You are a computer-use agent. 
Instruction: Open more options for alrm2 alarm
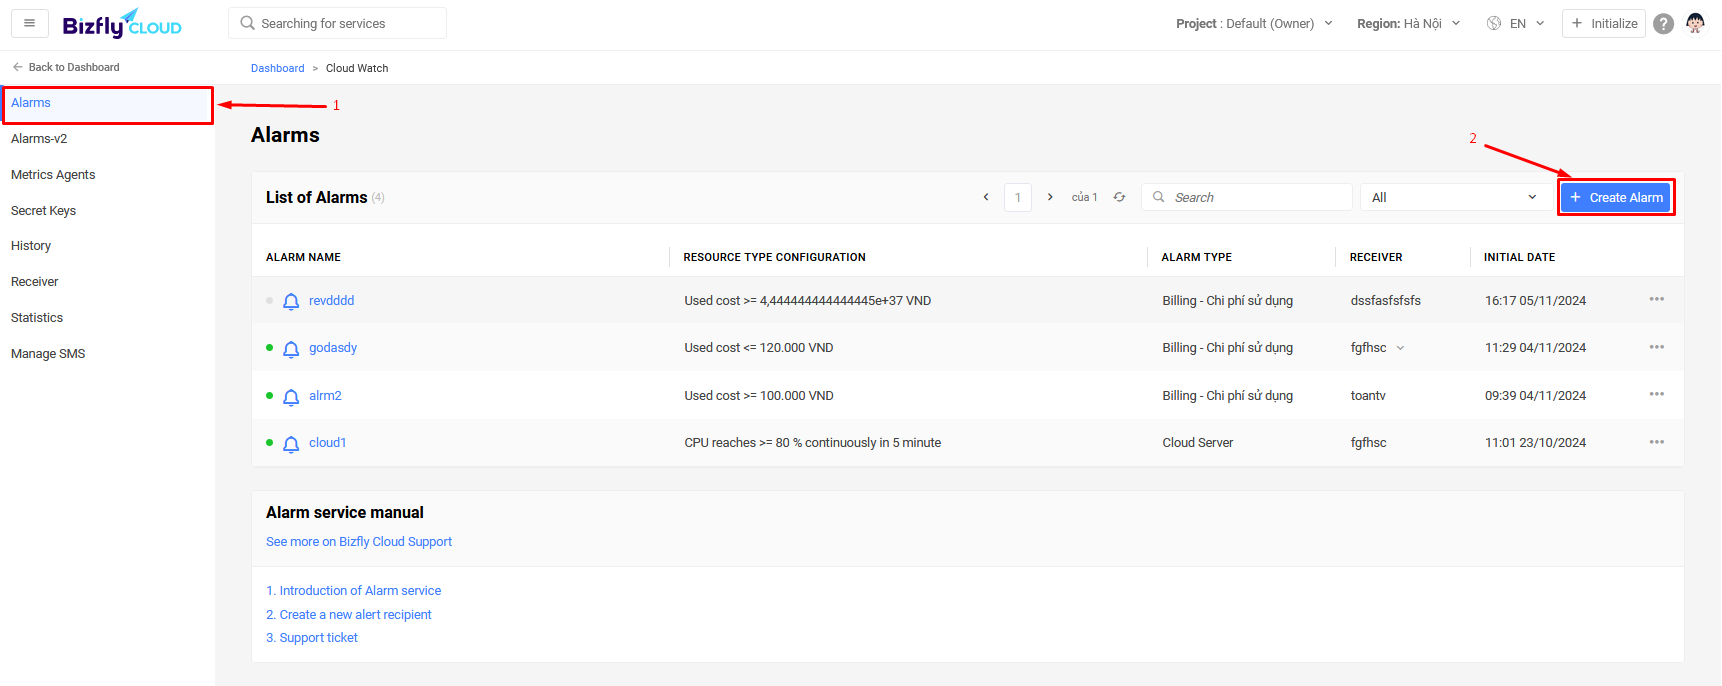pyautogui.click(x=1657, y=394)
